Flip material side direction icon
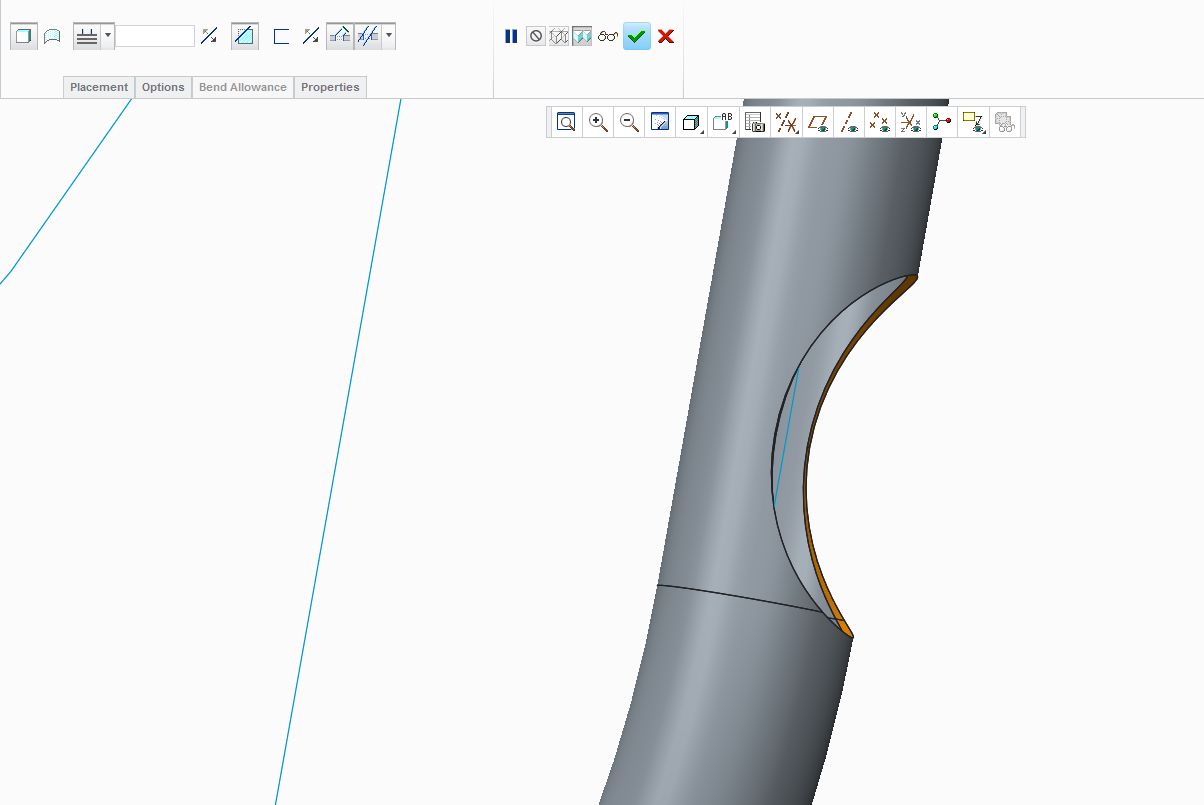 point(310,36)
